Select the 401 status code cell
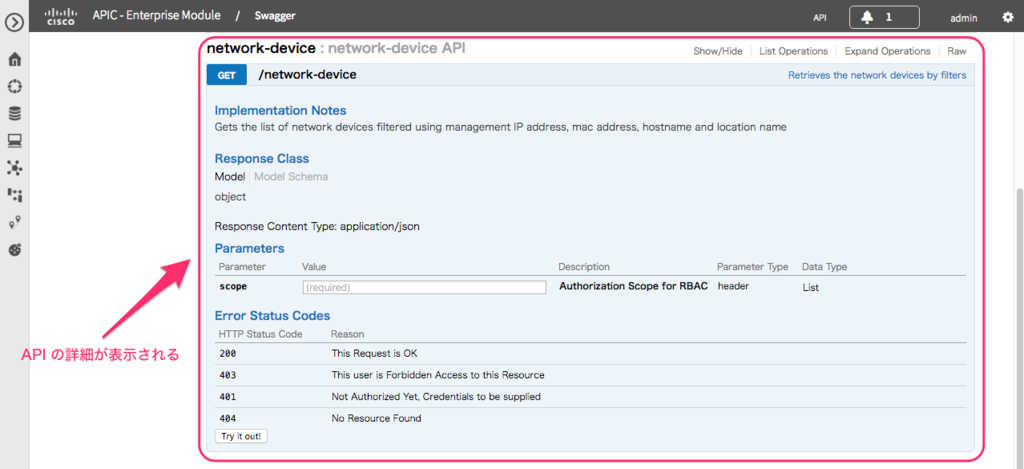 [x=228, y=396]
